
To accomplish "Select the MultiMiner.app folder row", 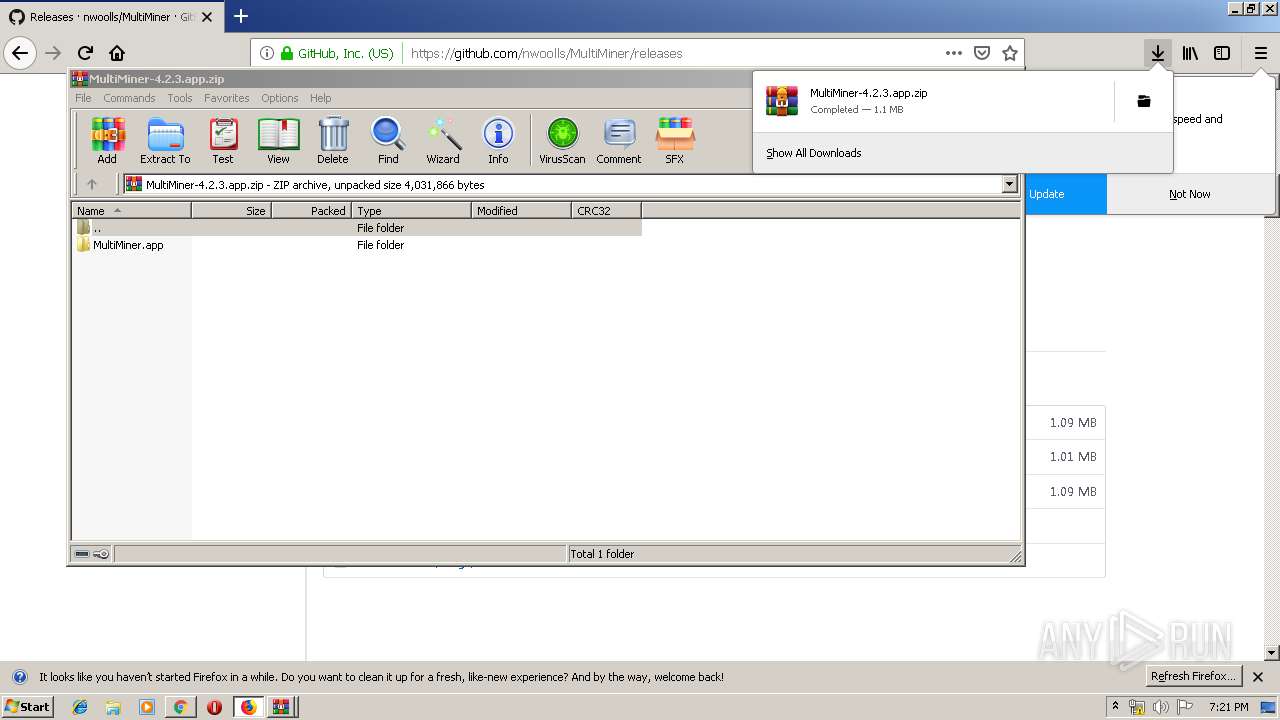I will (x=357, y=245).
